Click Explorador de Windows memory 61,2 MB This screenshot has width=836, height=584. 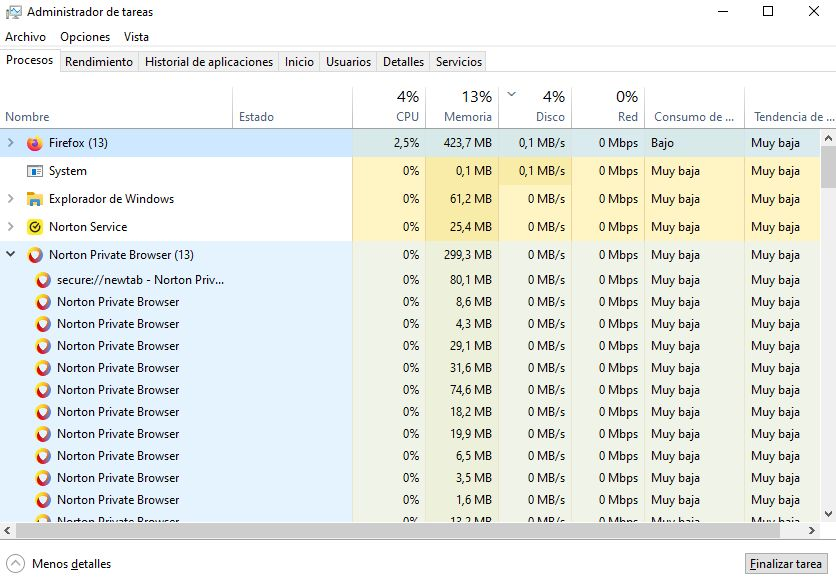pos(471,199)
